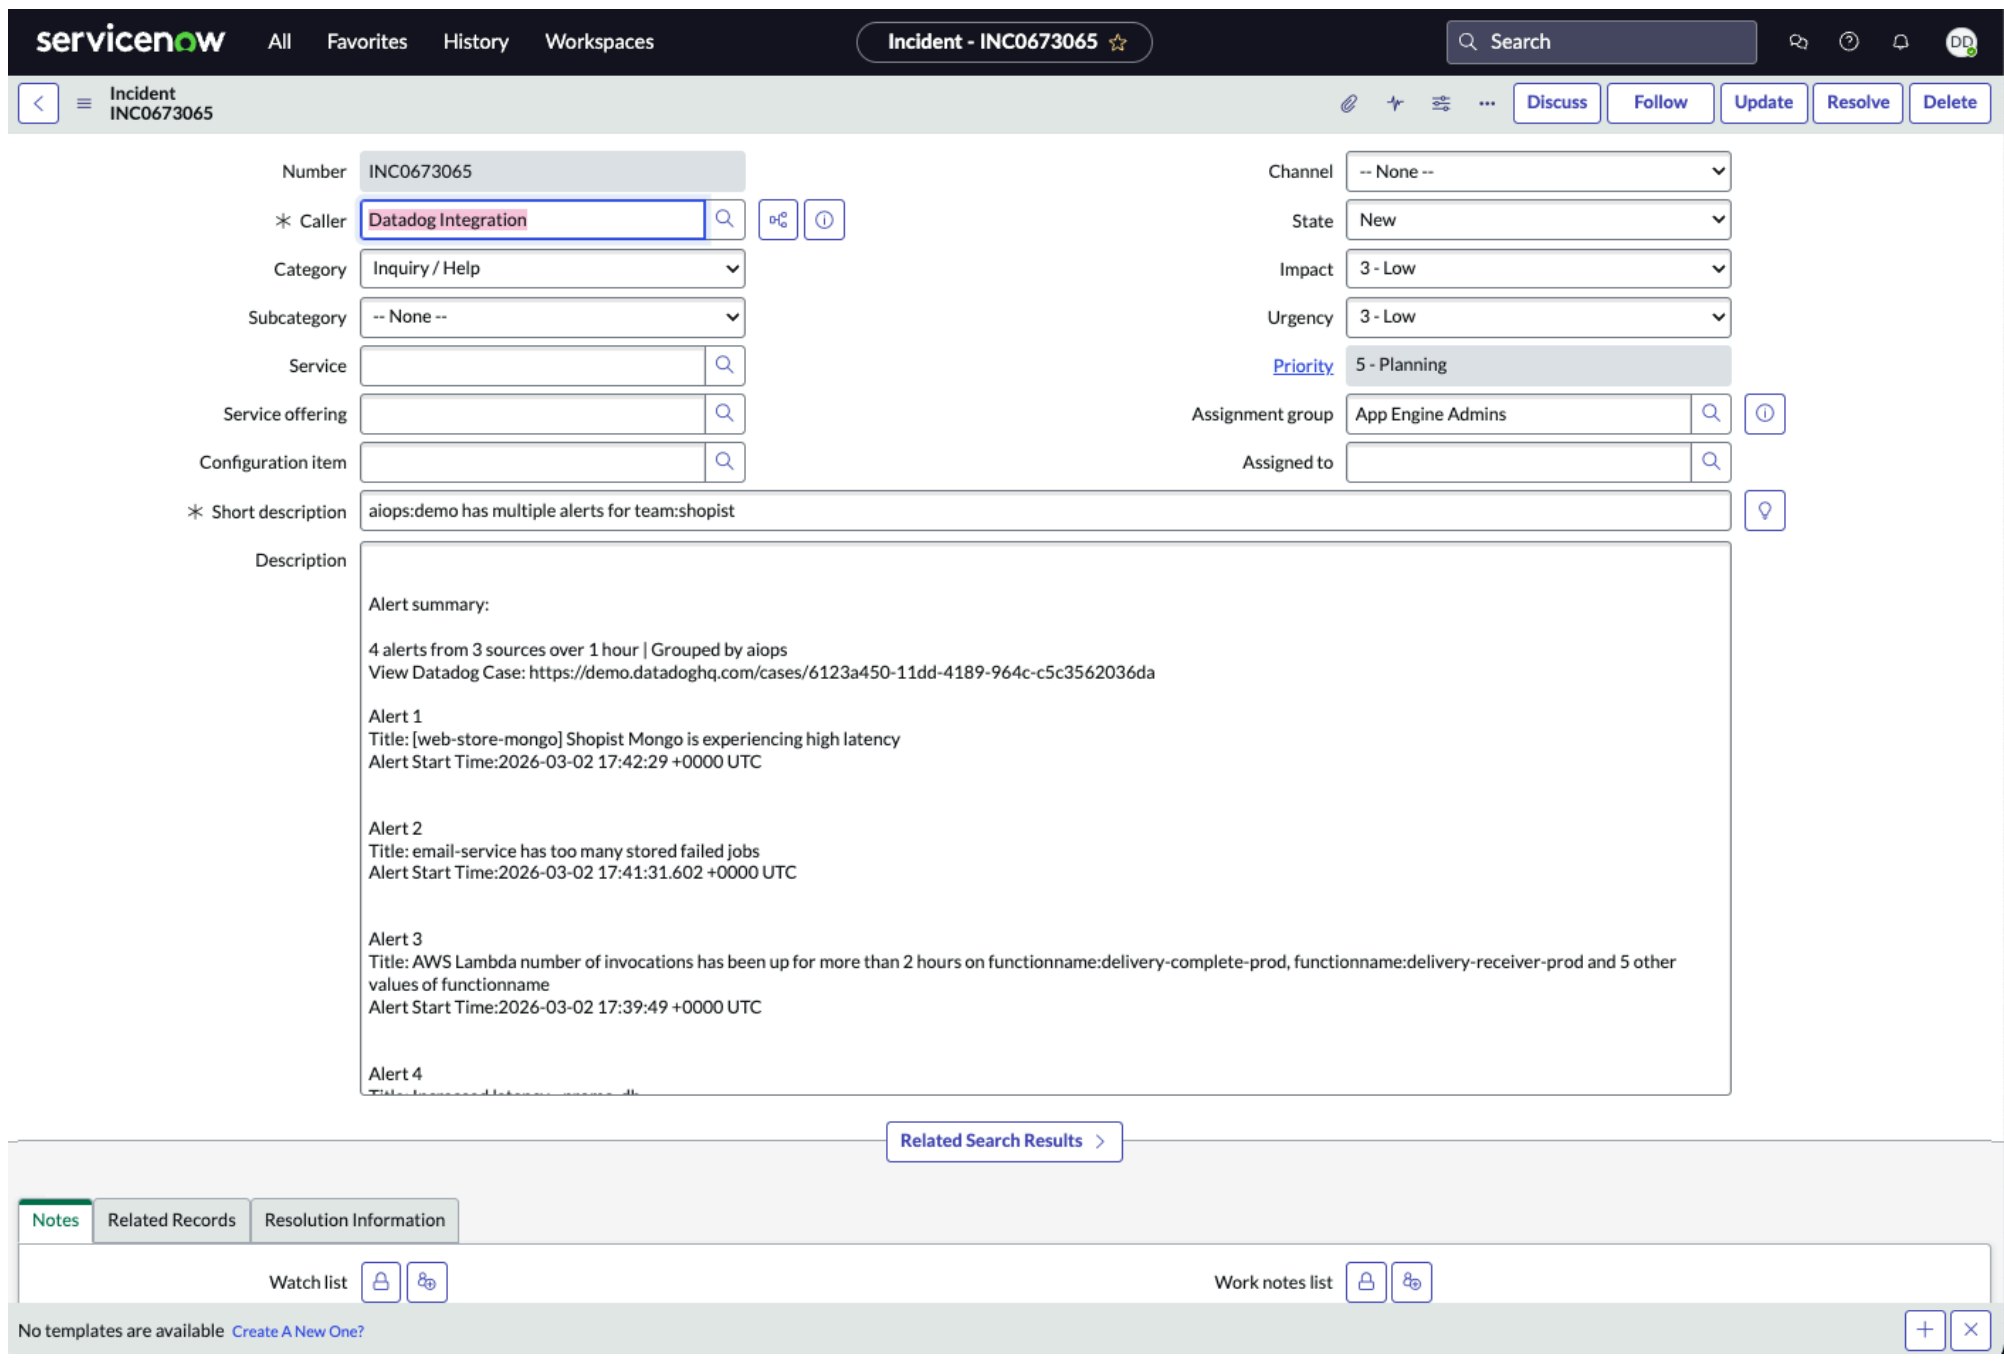Switch to the Related Records tab

point(171,1220)
